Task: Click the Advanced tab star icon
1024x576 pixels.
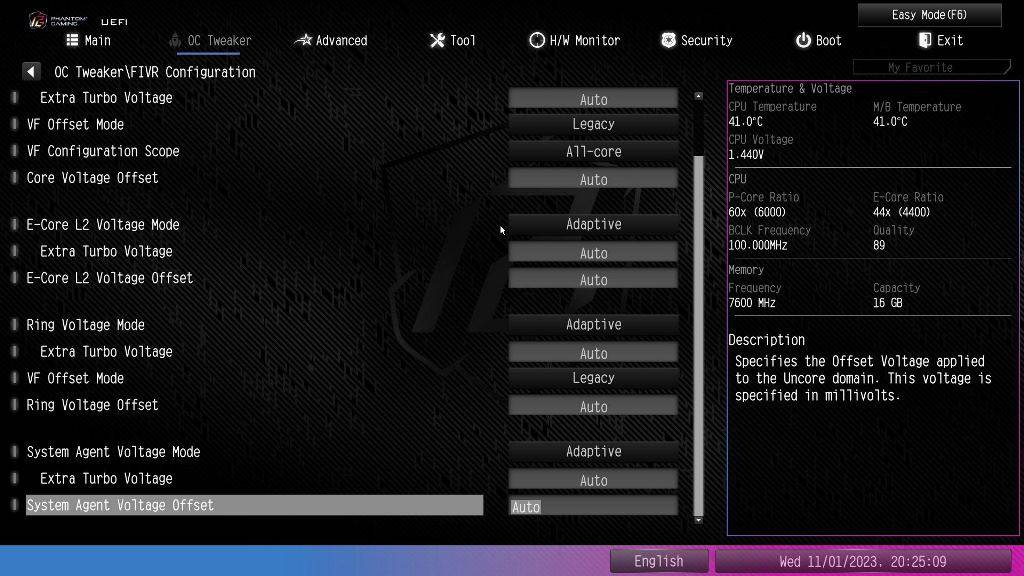Action: point(303,40)
